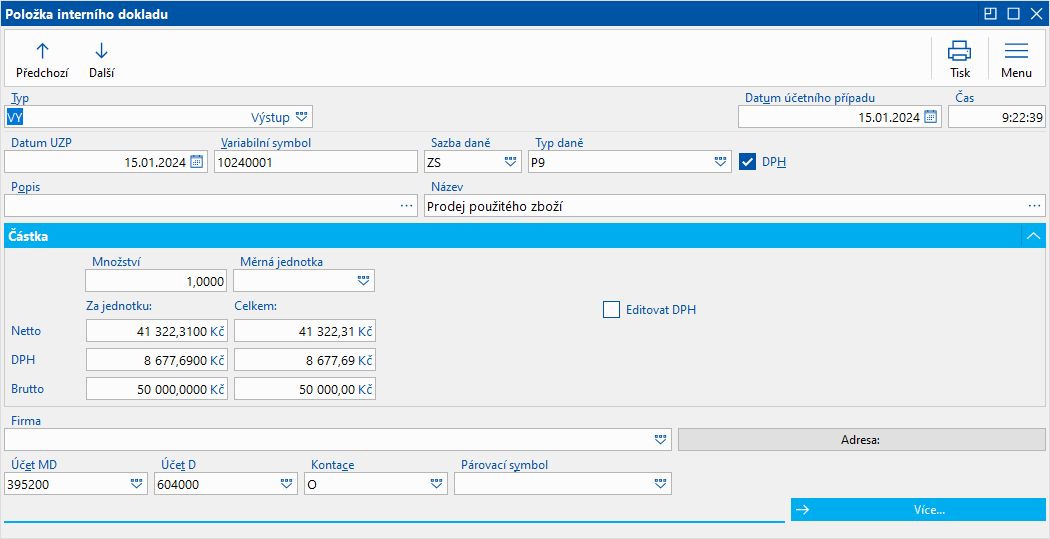
Task: Open Popis field ellipsis selector
Action: click(406, 206)
